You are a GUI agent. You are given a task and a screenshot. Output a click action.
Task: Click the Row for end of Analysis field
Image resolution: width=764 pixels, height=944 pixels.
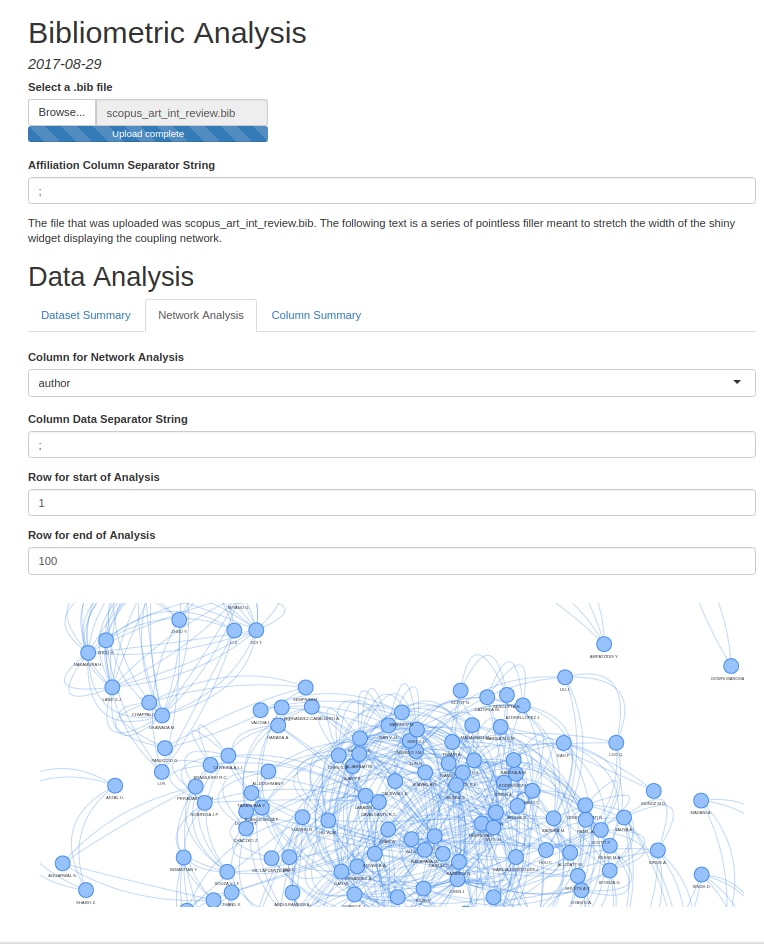tap(391, 561)
